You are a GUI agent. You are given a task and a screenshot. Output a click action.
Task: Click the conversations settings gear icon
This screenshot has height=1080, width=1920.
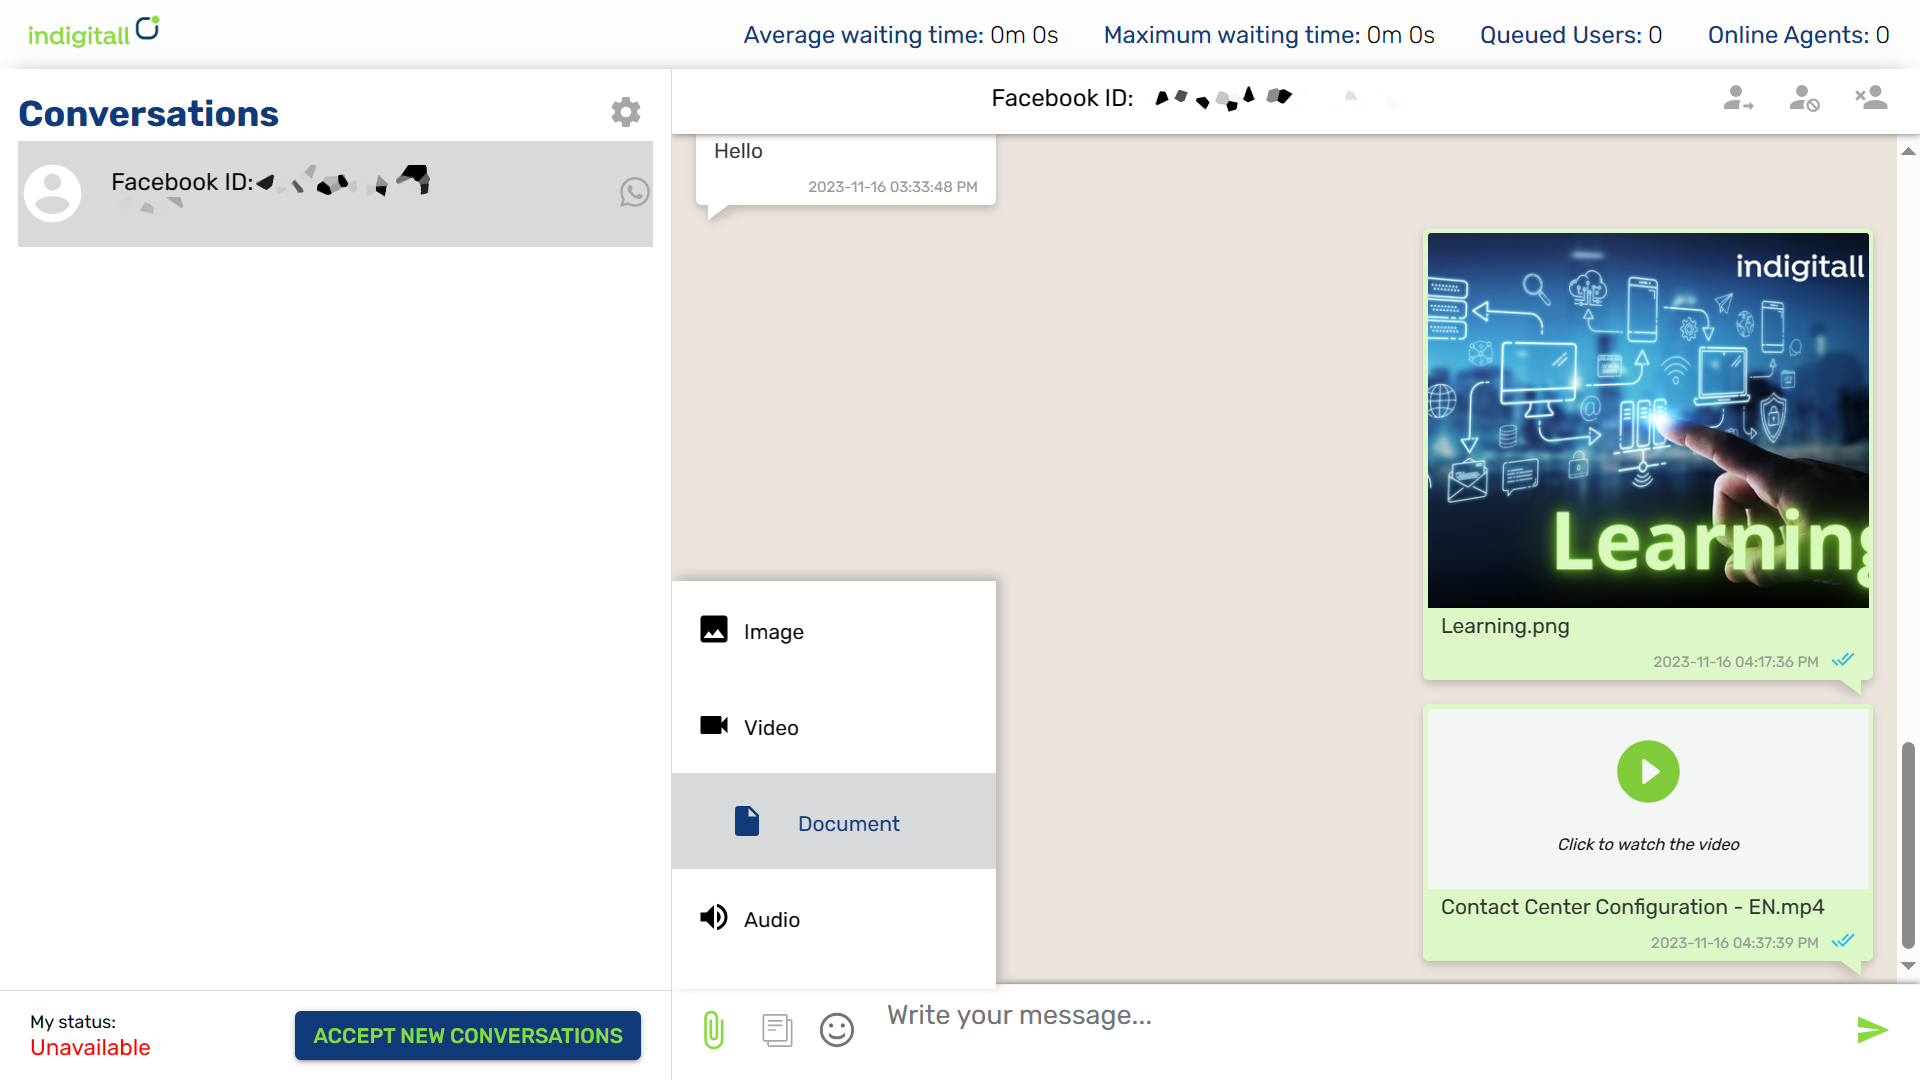coord(626,111)
